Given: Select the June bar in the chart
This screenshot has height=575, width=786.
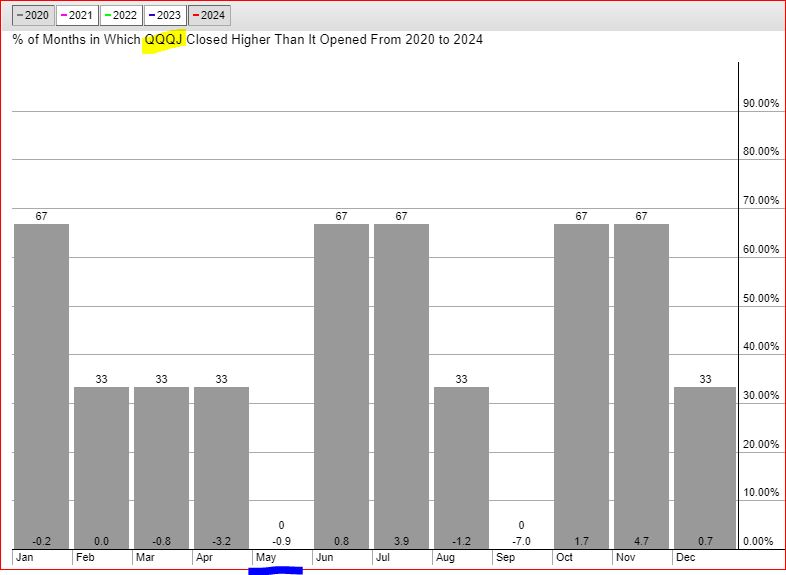Looking at the screenshot, I should tap(341, 386).
